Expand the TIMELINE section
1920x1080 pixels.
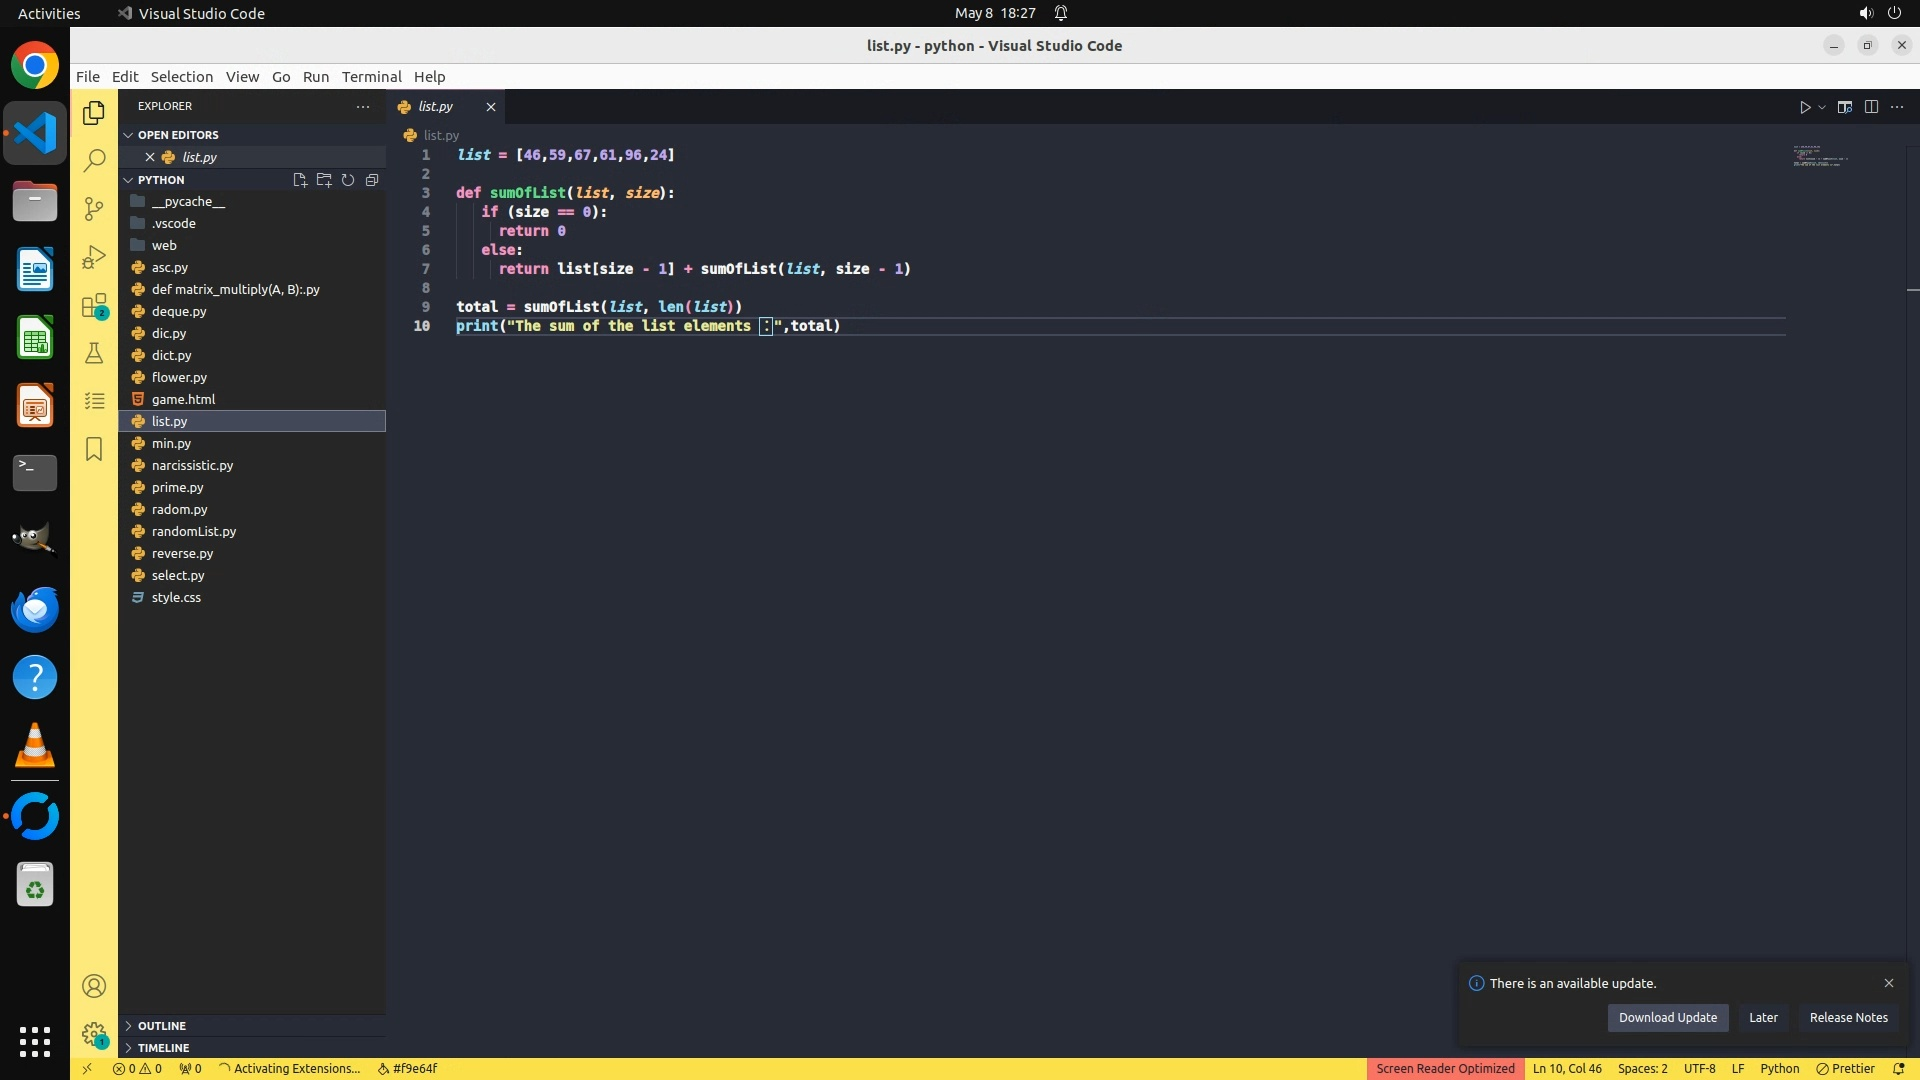coord(163,1048)
